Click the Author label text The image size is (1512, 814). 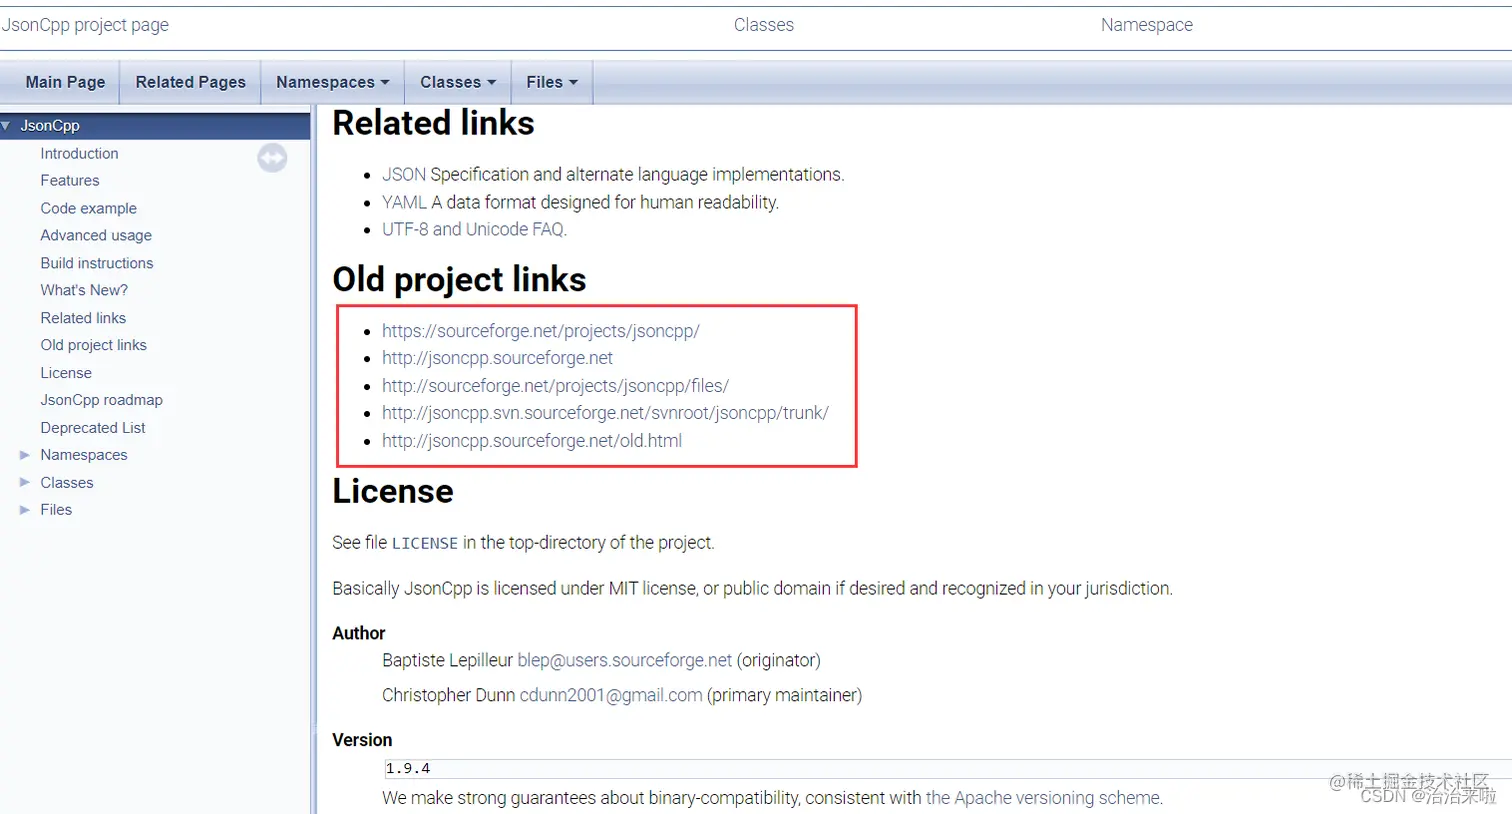pos(359,634)
